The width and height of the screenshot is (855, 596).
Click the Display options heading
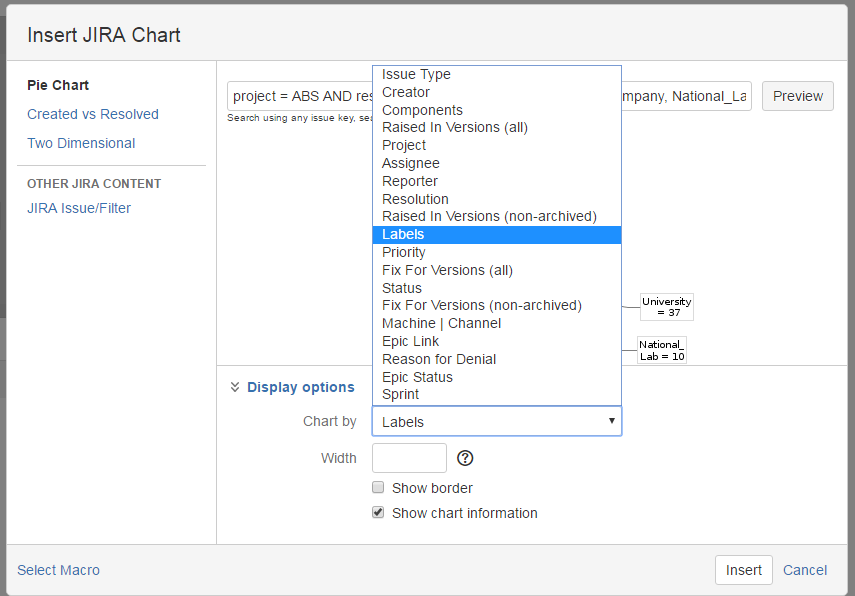300,387
